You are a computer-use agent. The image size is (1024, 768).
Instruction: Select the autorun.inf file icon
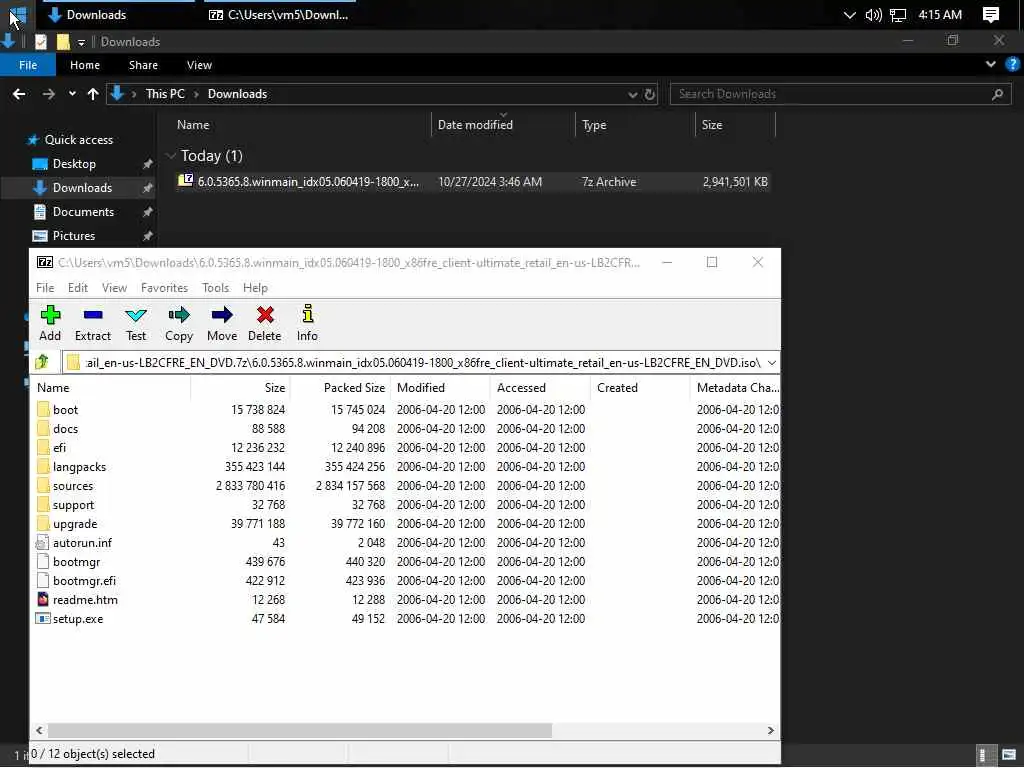click(x=43, y=543)
